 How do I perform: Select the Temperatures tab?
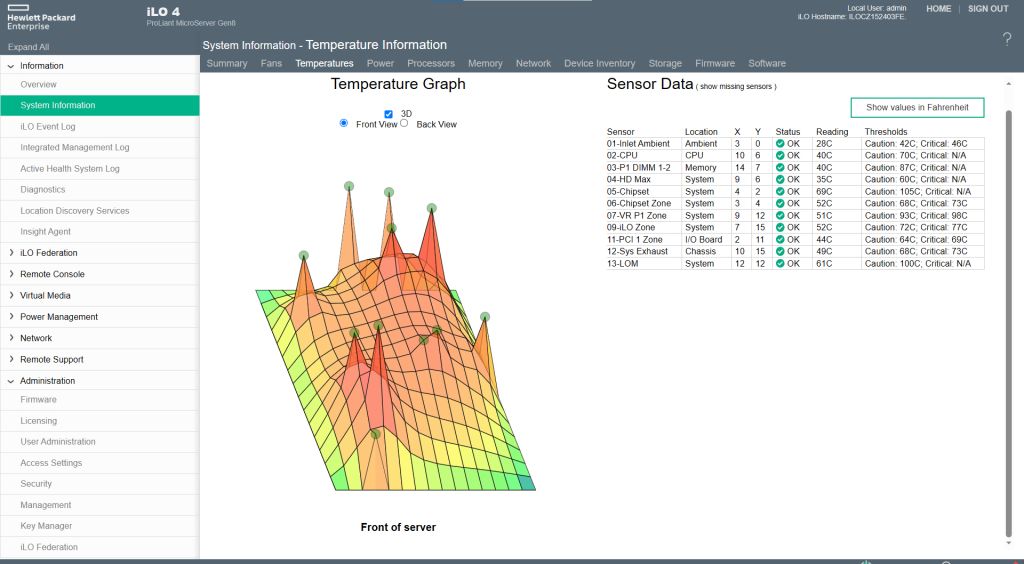pyautogui.click(x=324, y=63)
